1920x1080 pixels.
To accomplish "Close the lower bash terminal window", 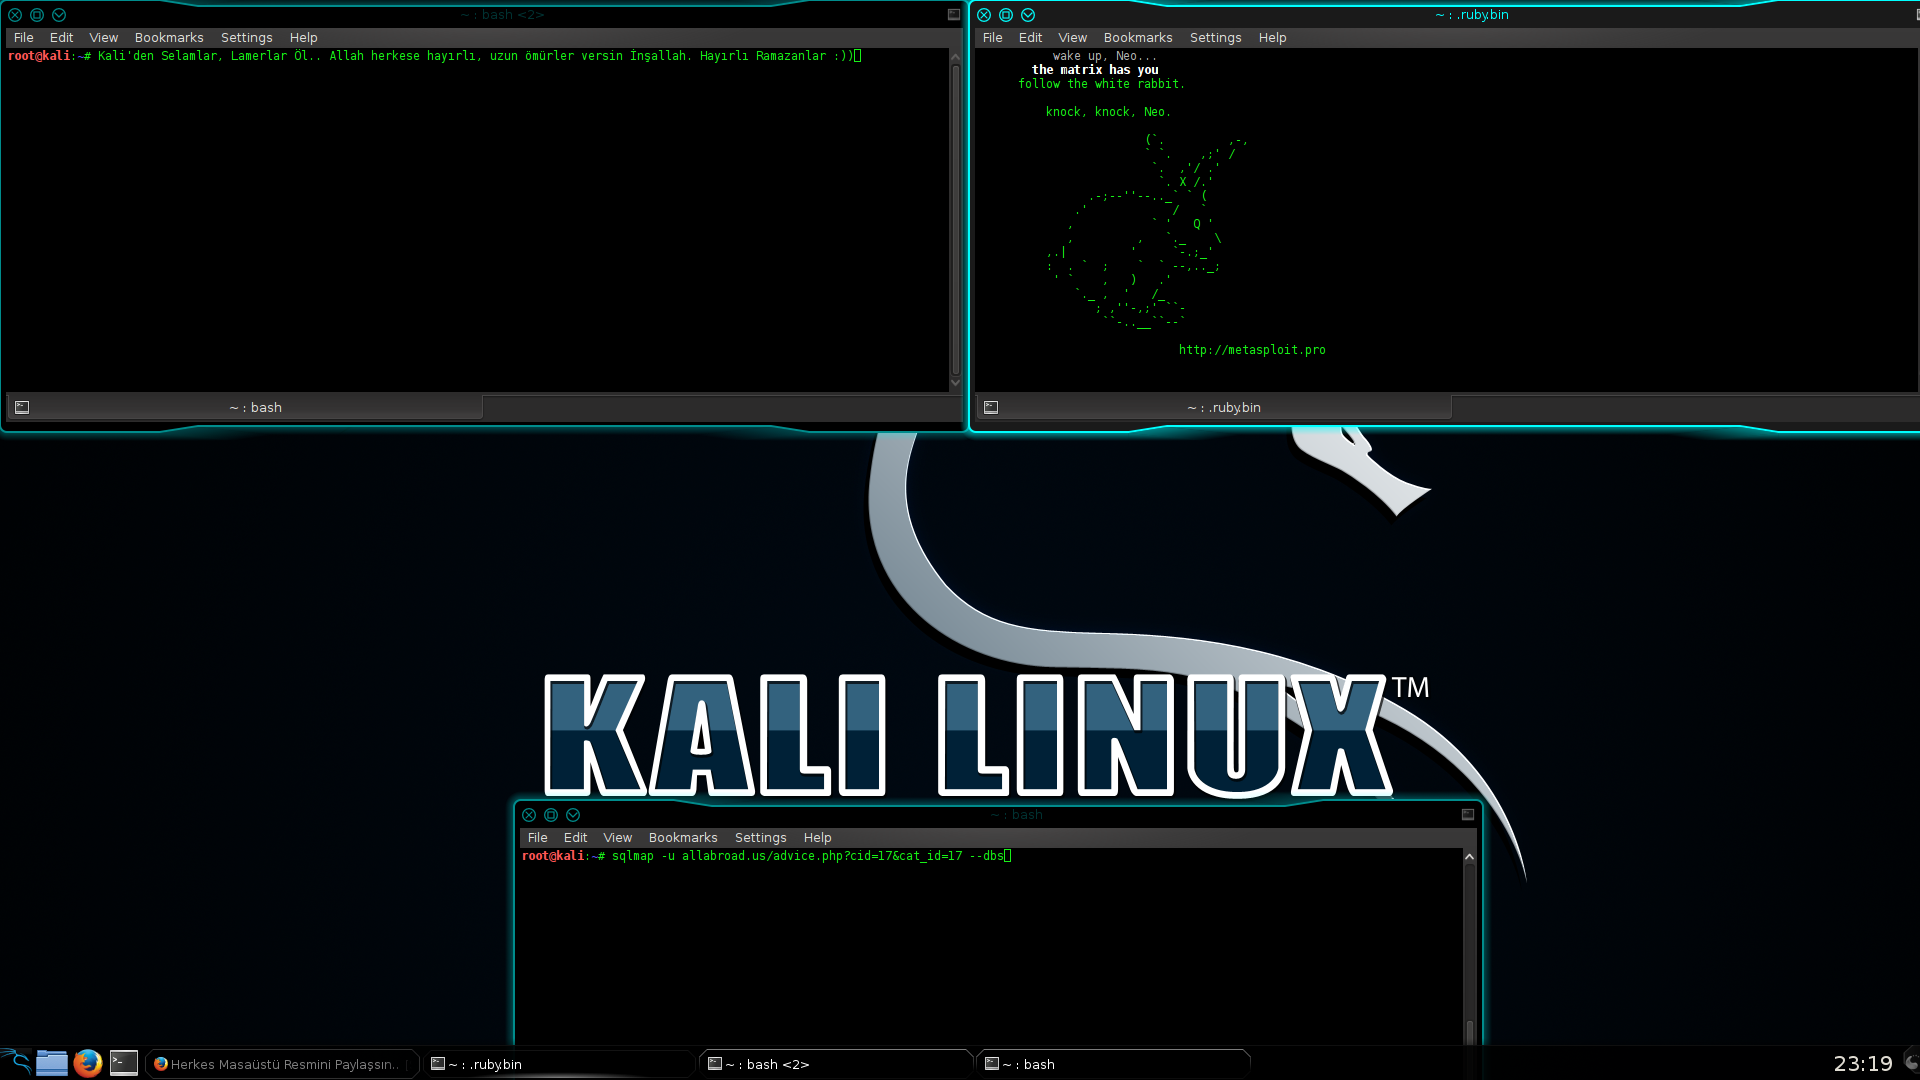I will click(529, 815).
